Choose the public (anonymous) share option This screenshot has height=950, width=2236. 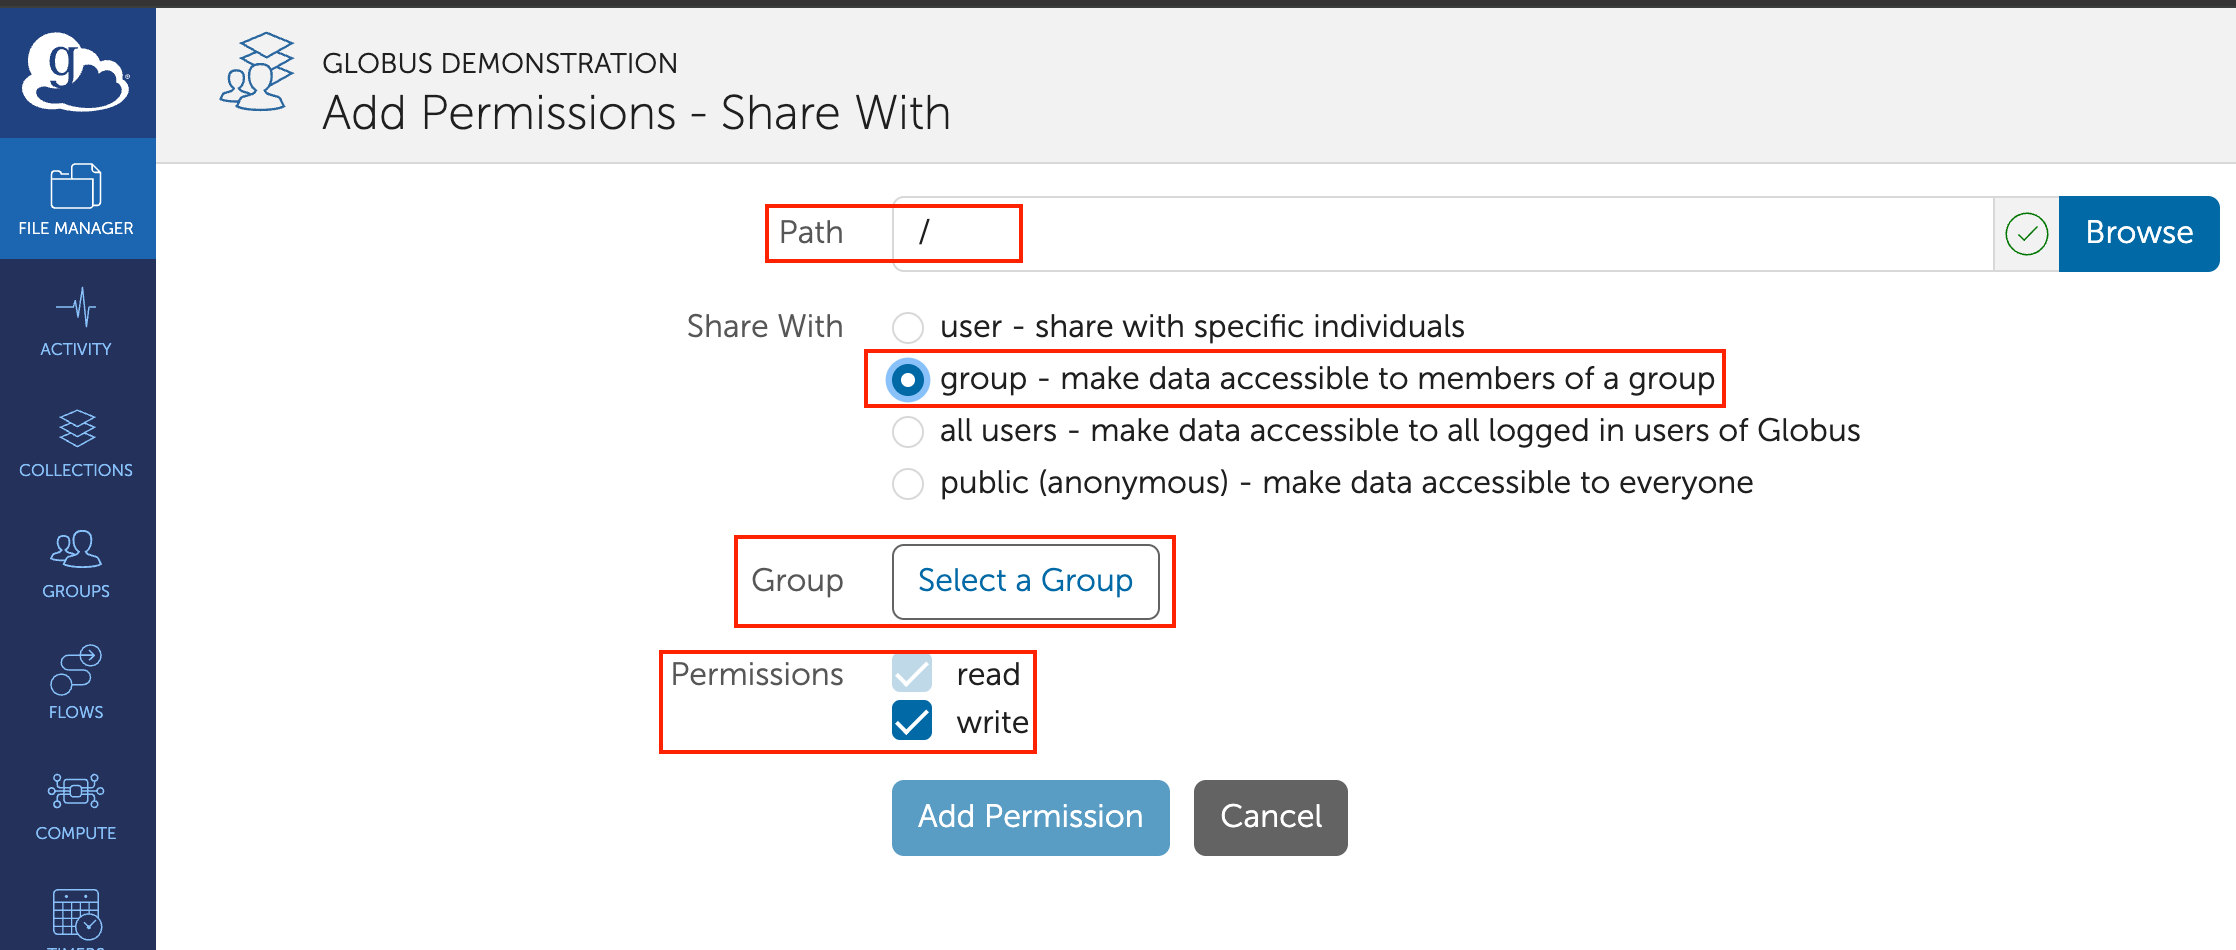(x=908, y=484)
